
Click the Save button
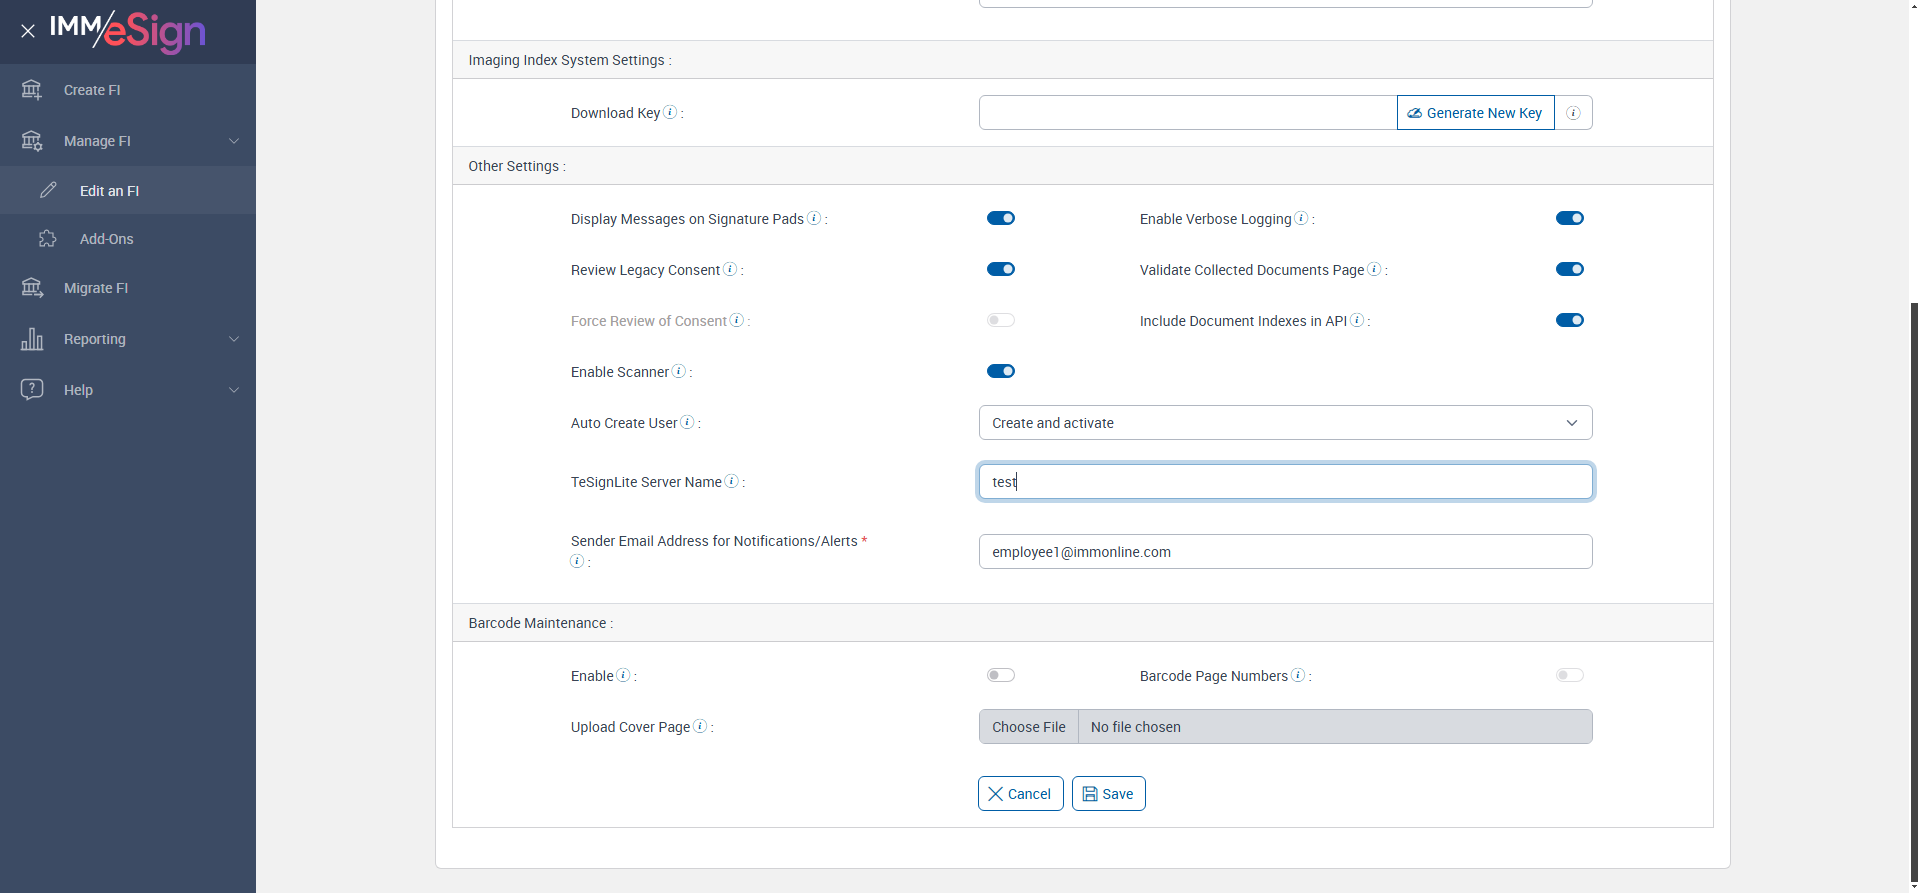[x=1108, y=794]
